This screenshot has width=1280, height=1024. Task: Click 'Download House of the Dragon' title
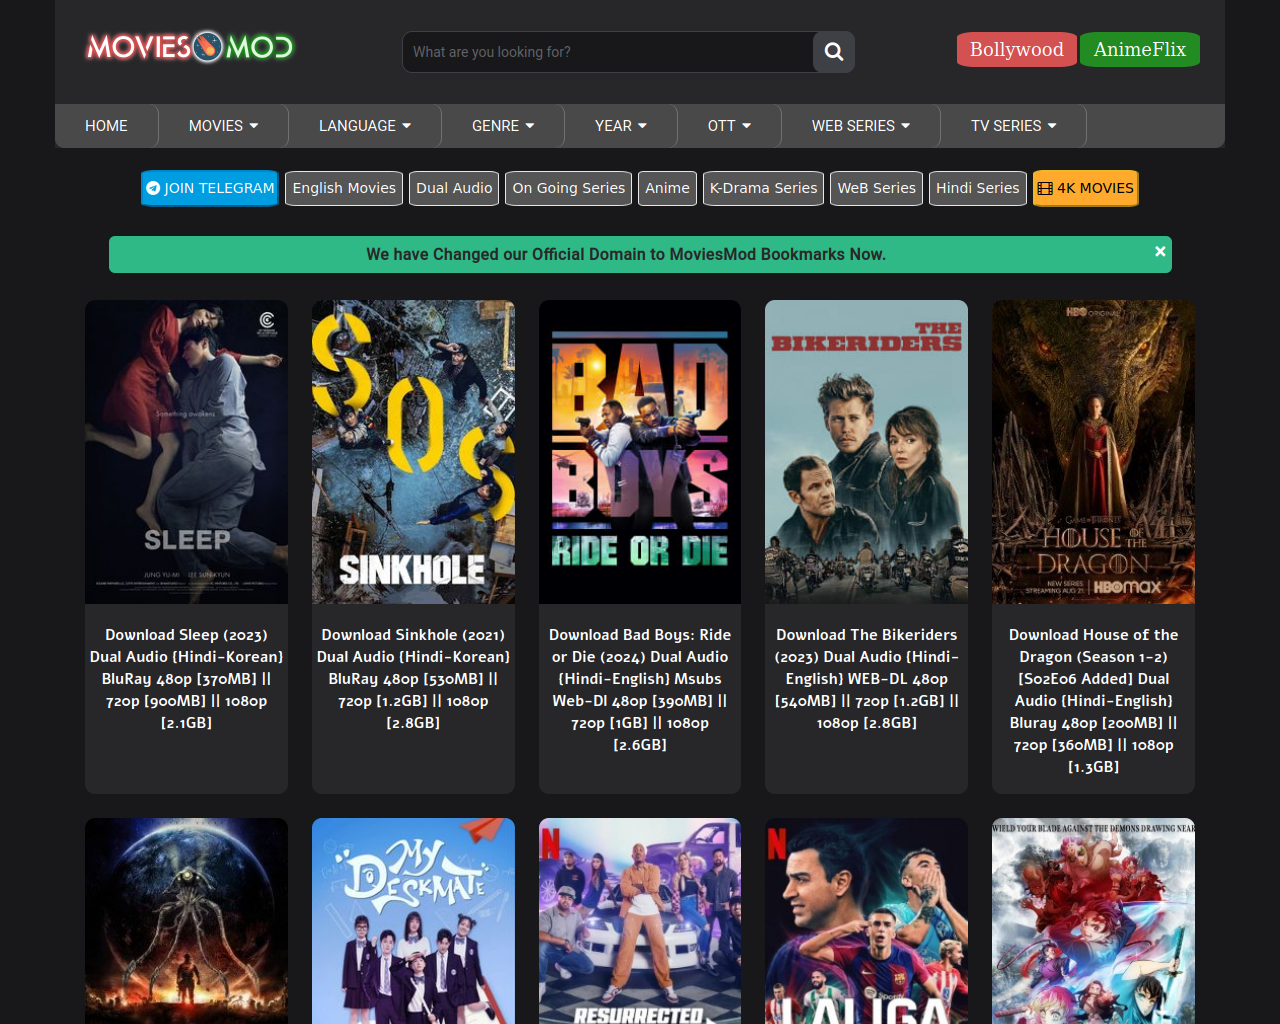(x=1093, y=700)
